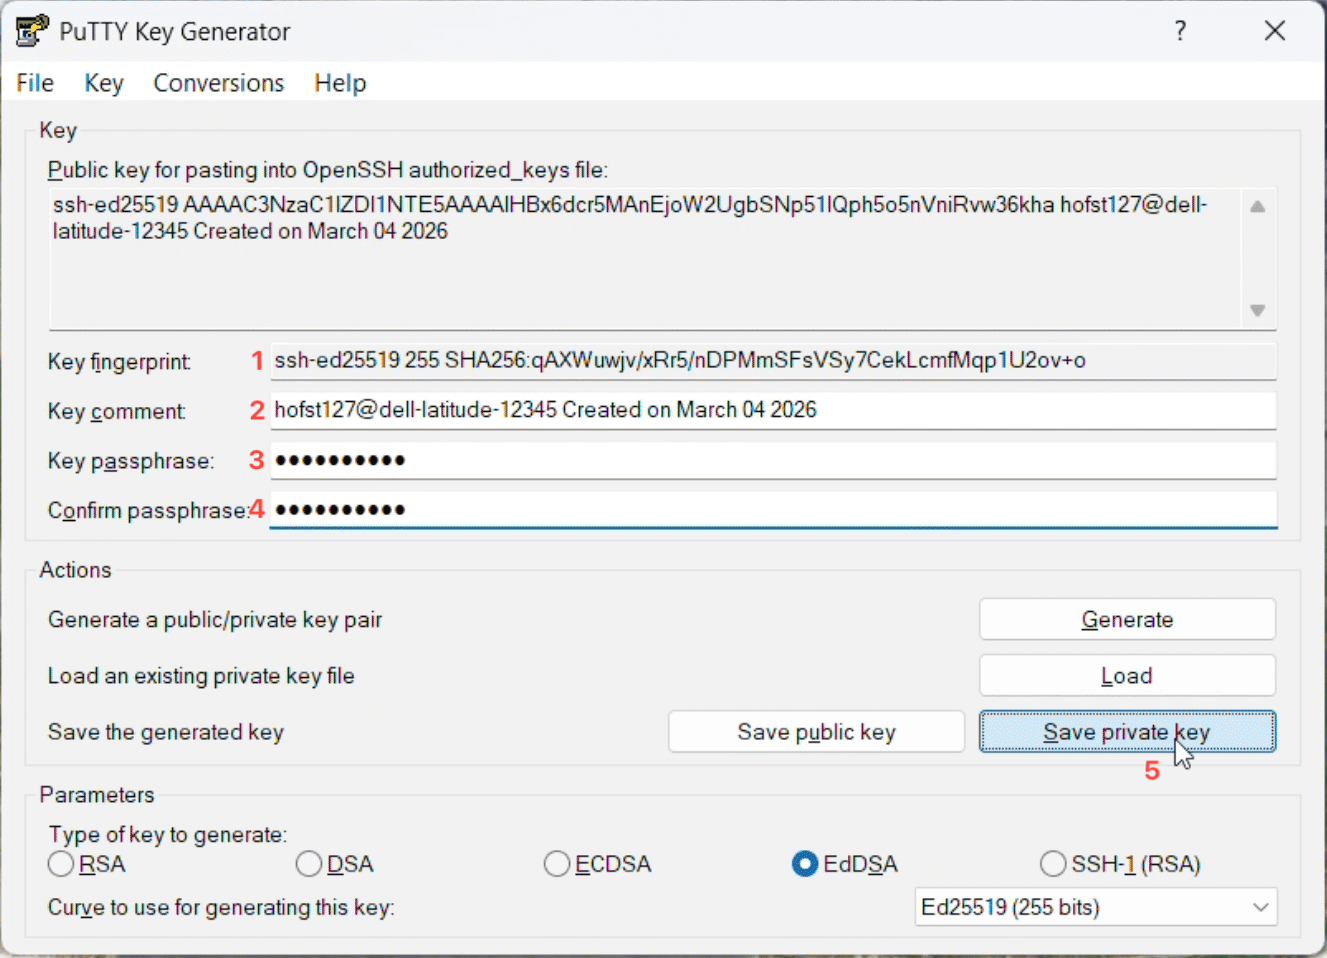This screenshot has height=958, width=1327.
Task: Click the Load button
Action: click(1127, 676)
